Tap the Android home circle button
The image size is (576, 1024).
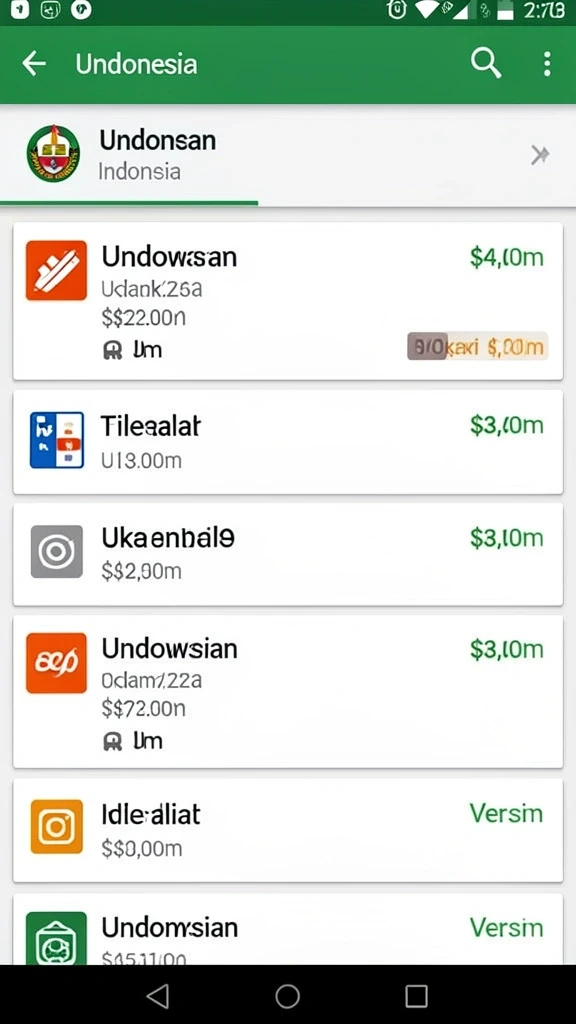pos(287,997)
